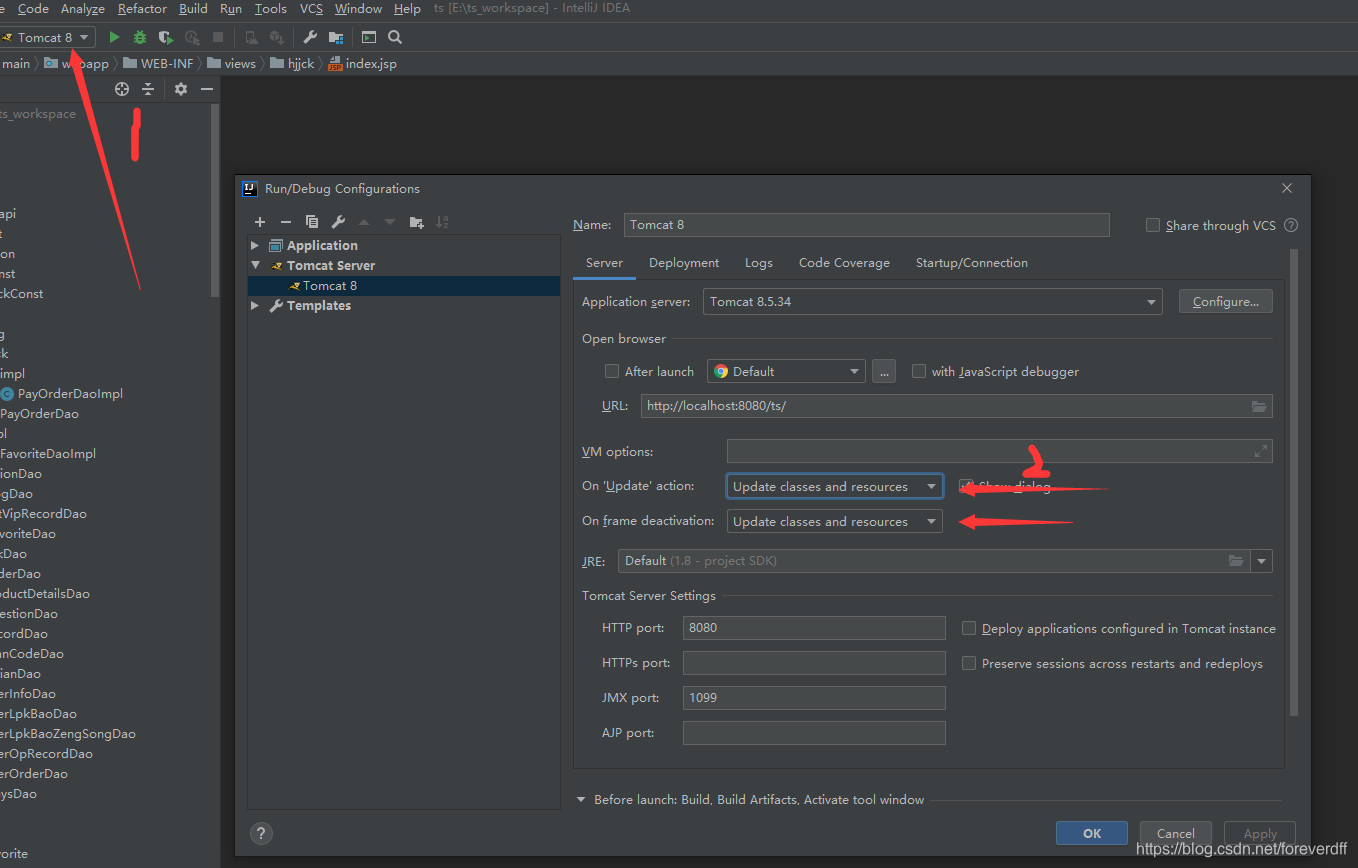Open VCS menu

pos(311,8)
